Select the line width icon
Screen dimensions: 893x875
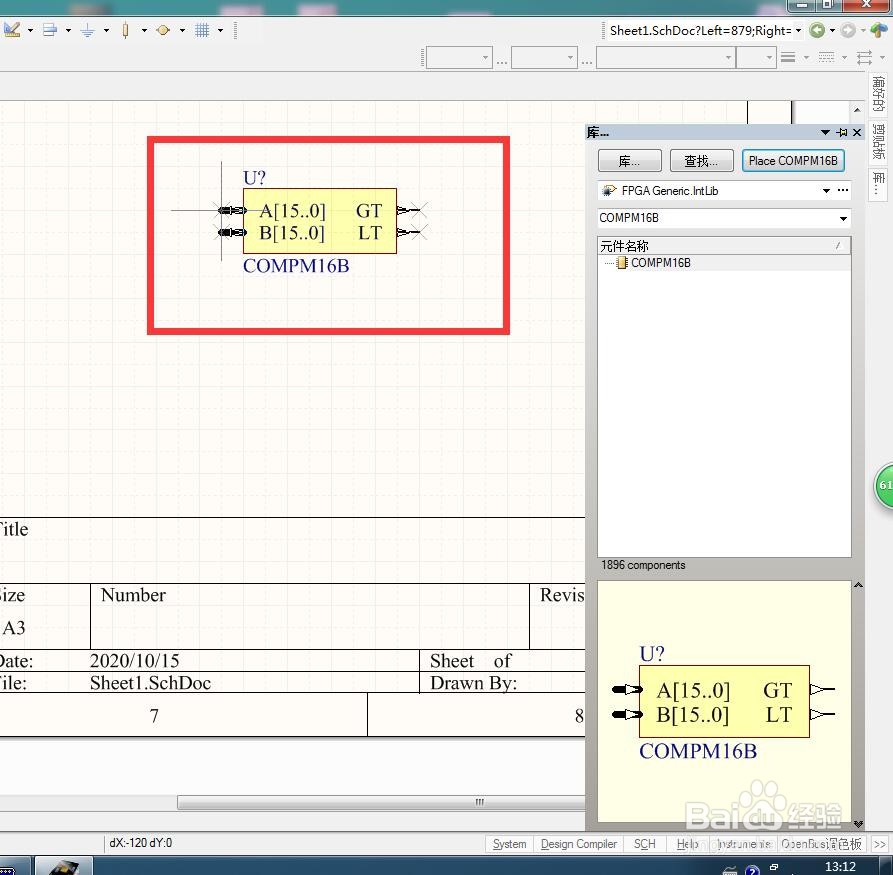pyautogui.click(x=788, y=57)
